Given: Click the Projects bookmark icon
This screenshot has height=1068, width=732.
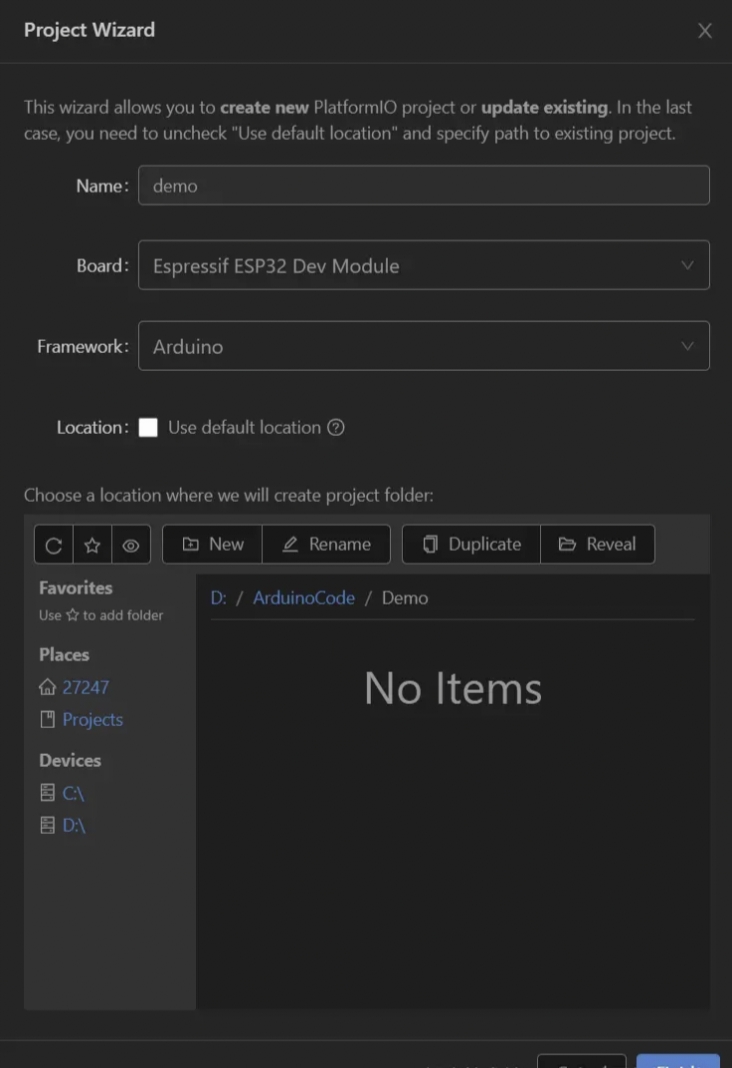Looking at the screenshot, I should click(x=47, y=719).
